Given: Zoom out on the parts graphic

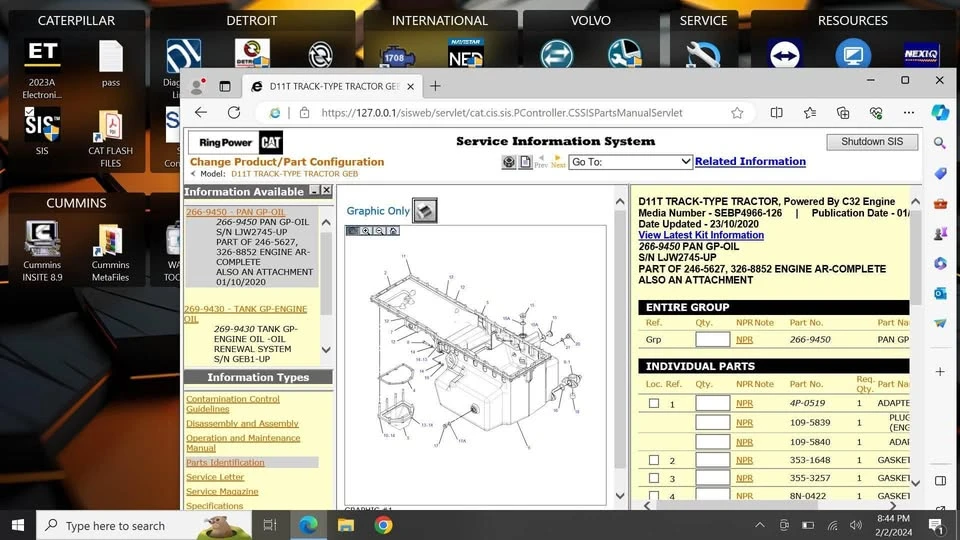Looking at the screenshot, I should point(379,231).
